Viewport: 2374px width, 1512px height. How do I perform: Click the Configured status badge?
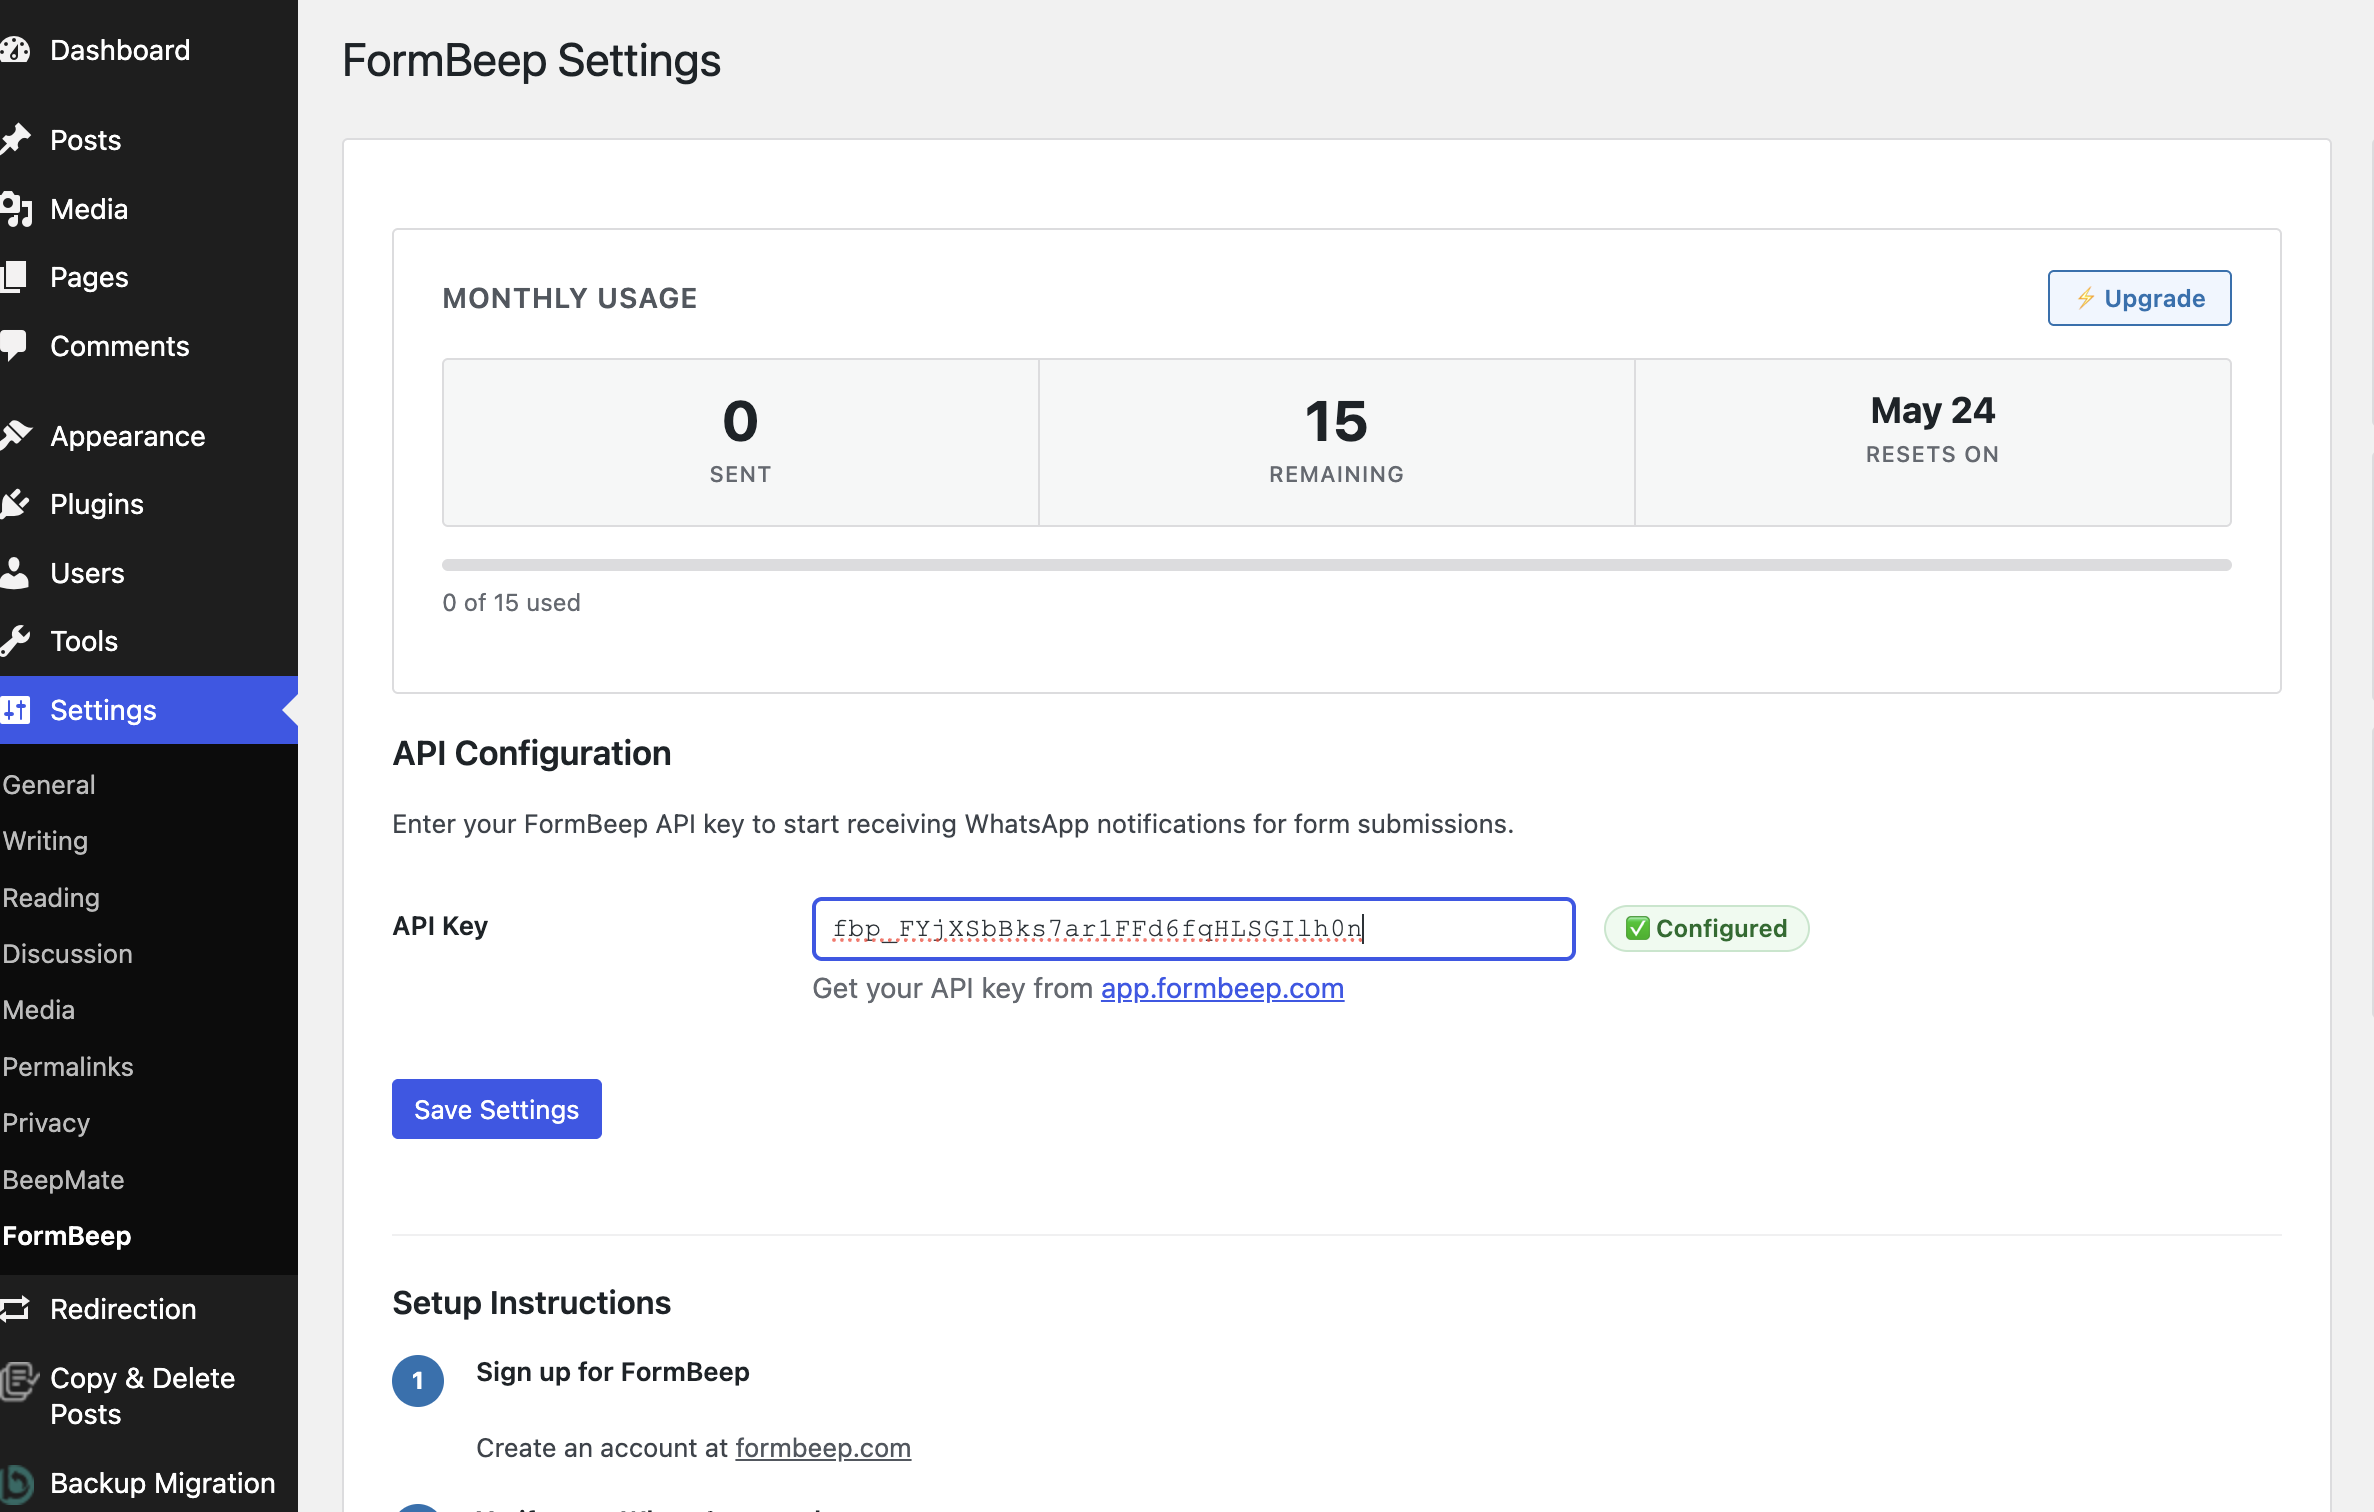1706,928
